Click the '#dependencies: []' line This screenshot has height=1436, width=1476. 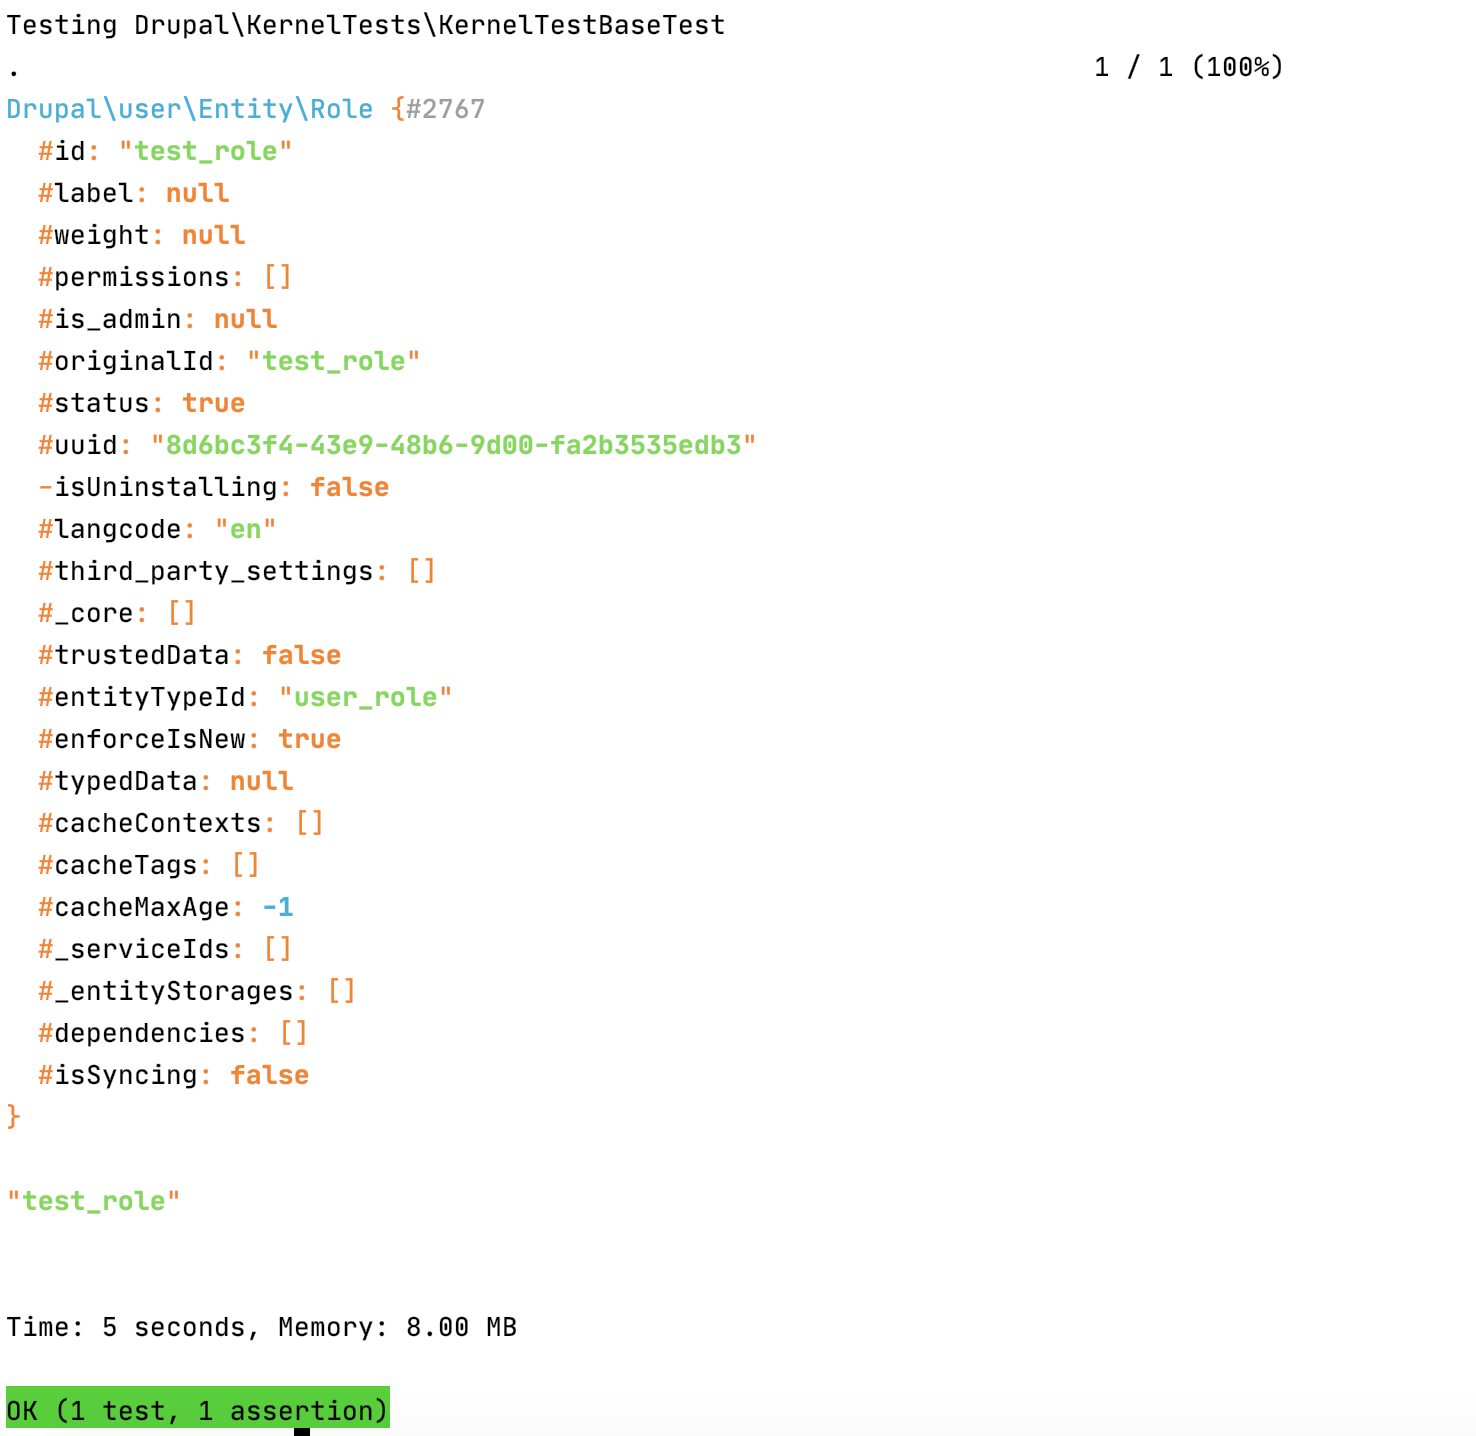click(x=173, y=1033)
